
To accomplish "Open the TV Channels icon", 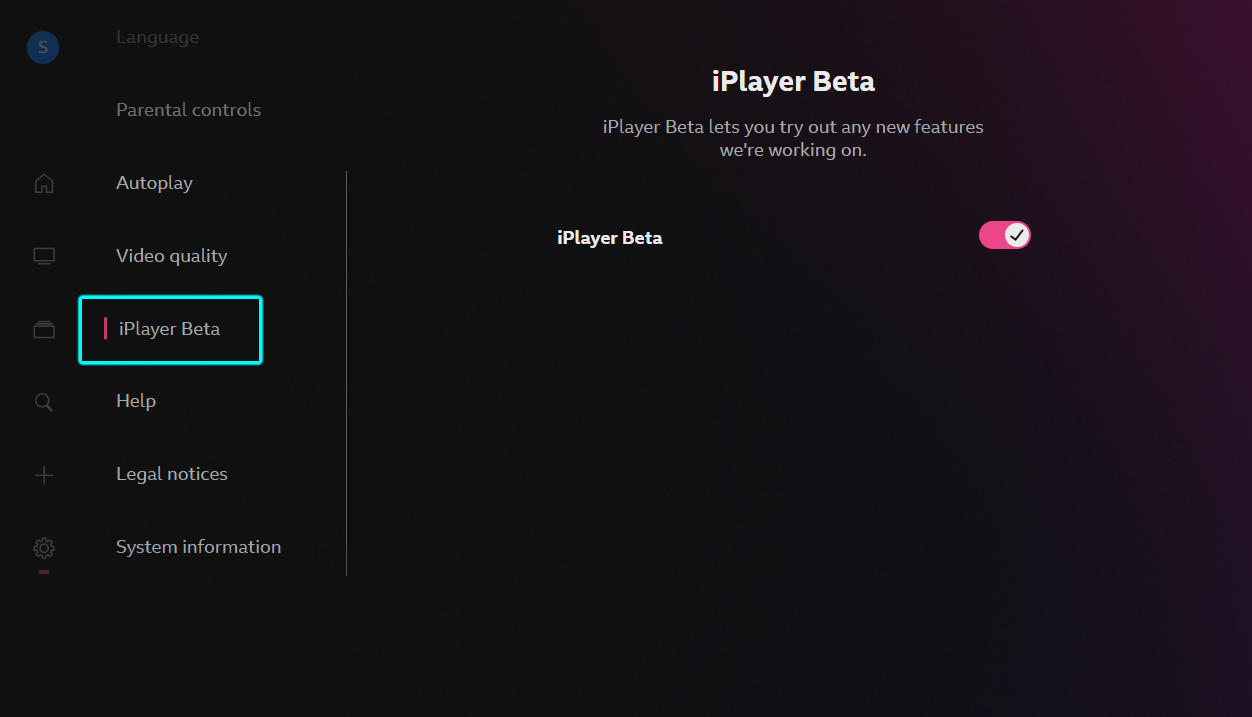I will point(44,256).
